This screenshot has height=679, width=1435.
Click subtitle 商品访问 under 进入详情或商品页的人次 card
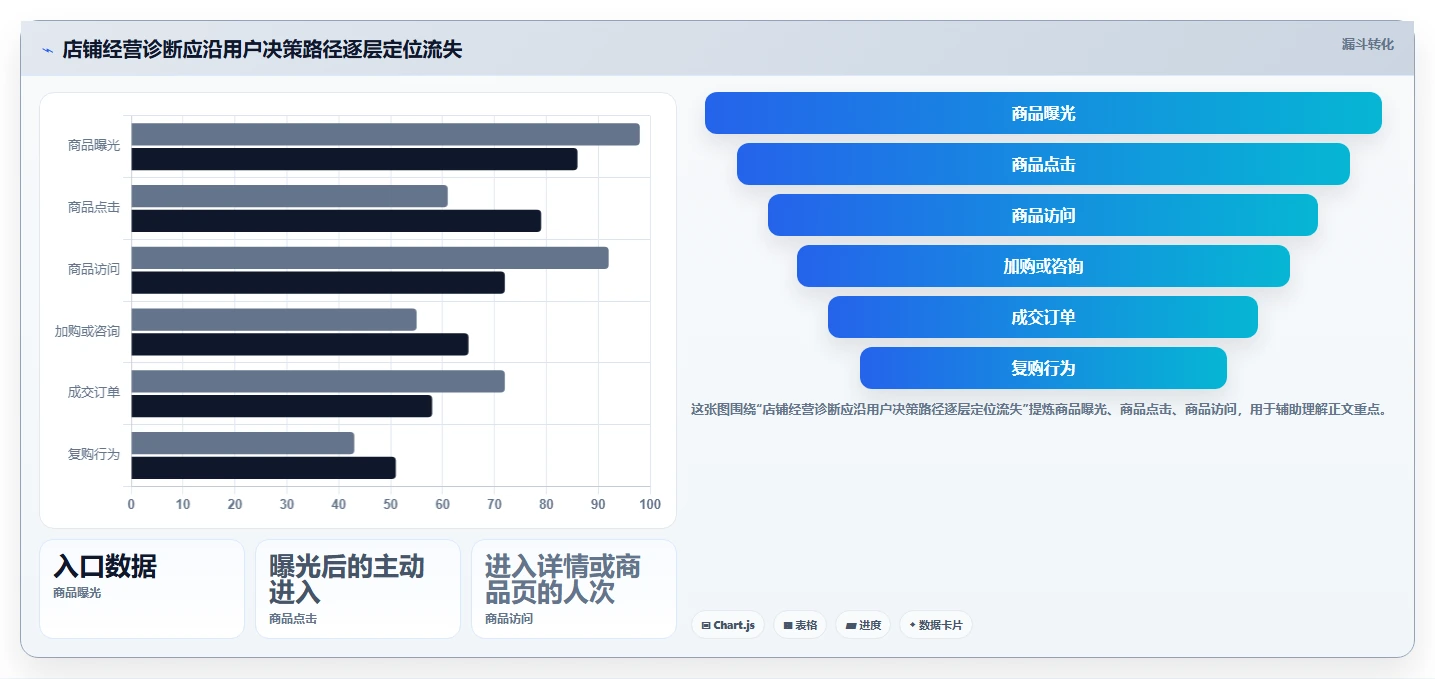coord(509,619)
